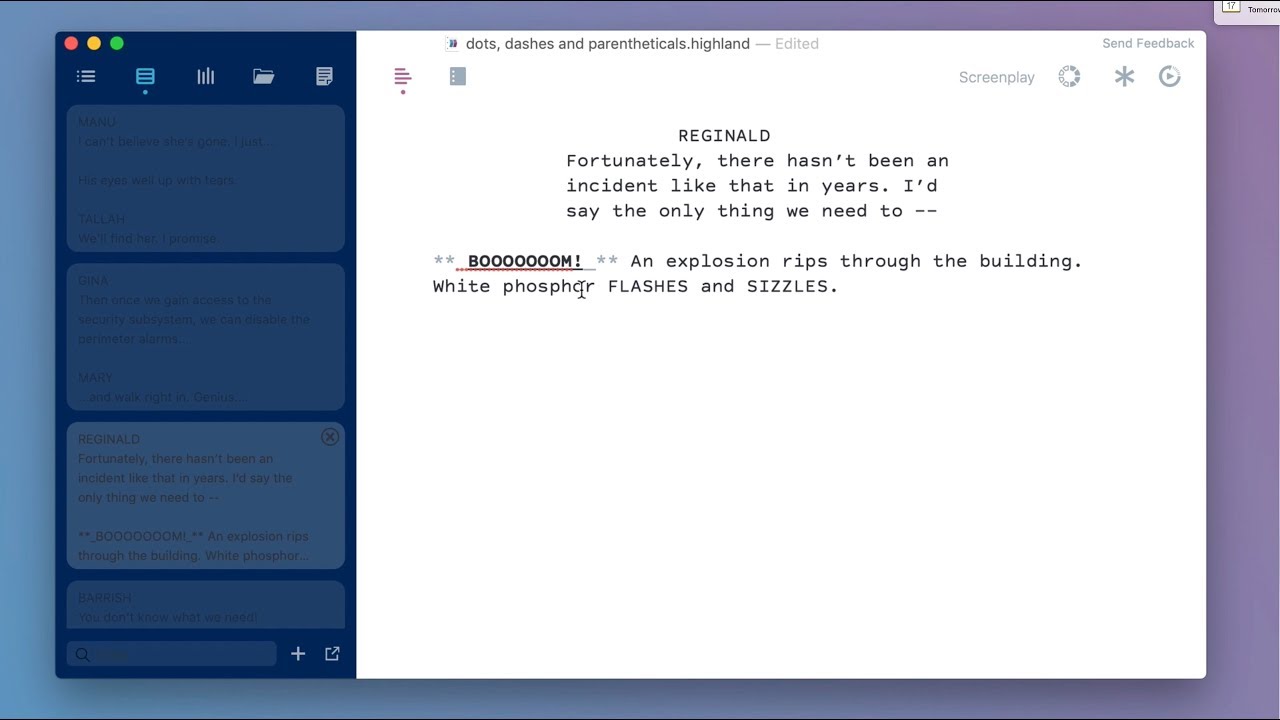Open the Scratchpad notes icon in sidebar

(324, 76)
